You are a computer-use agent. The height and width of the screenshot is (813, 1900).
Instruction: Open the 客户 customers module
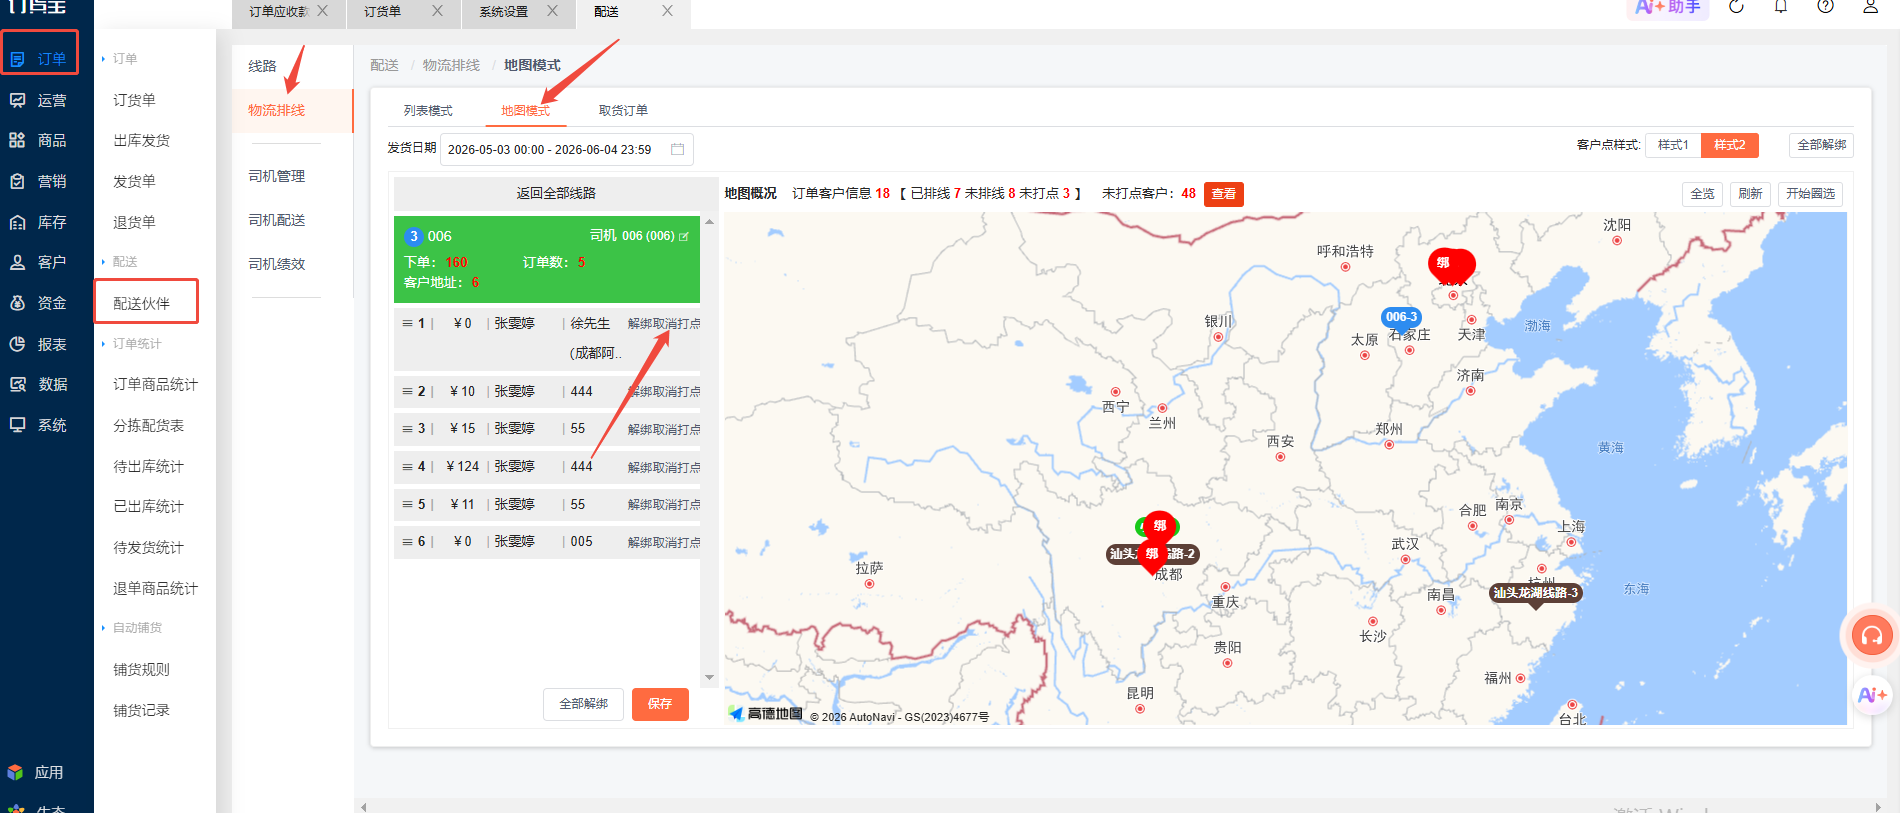(38, 262)
